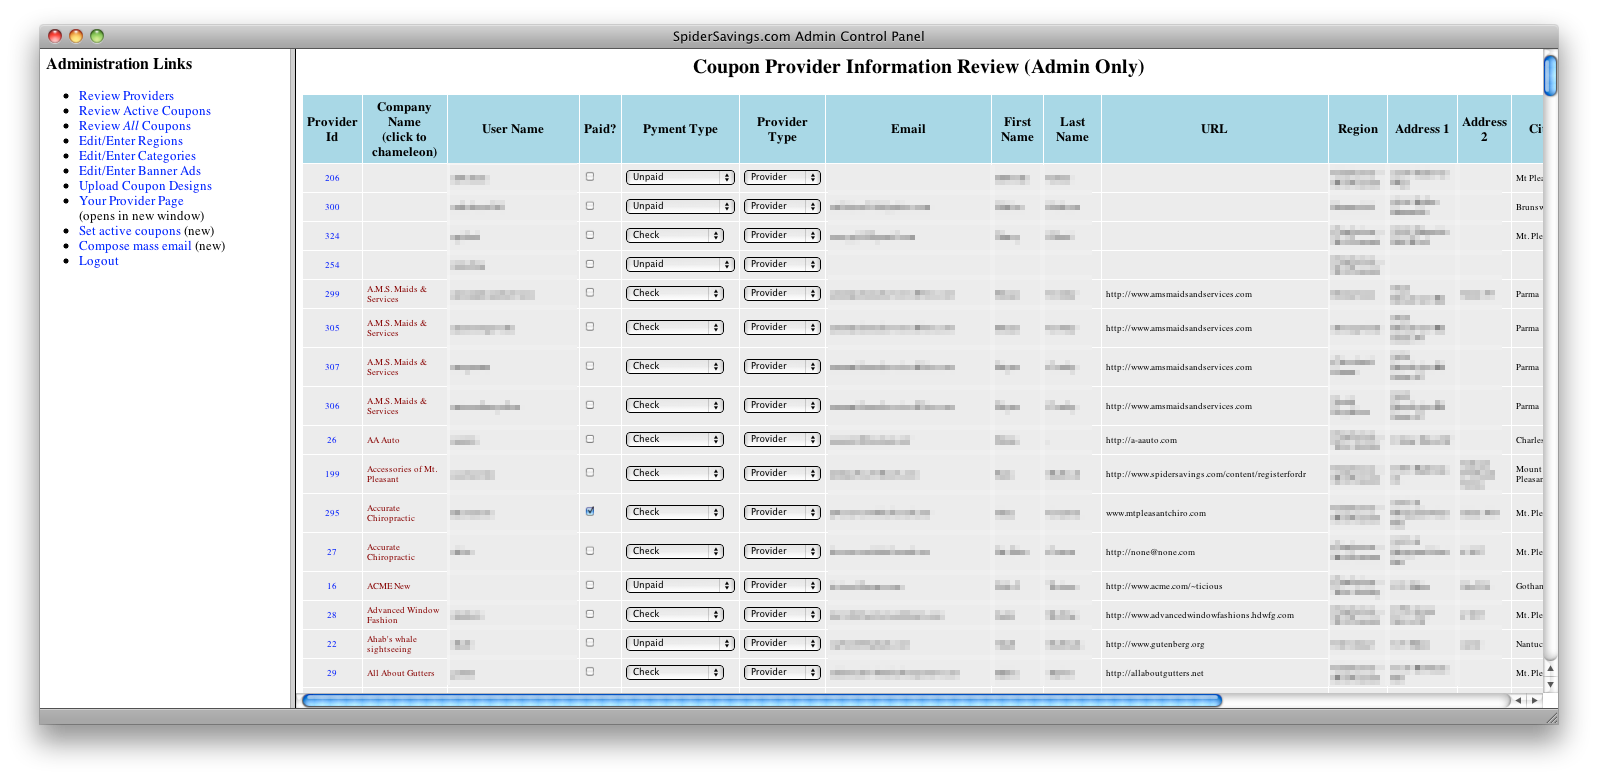Screen dimensions: 1598x779
Task: Toggle Paid checkbox for provider 299
Action: 590,293
